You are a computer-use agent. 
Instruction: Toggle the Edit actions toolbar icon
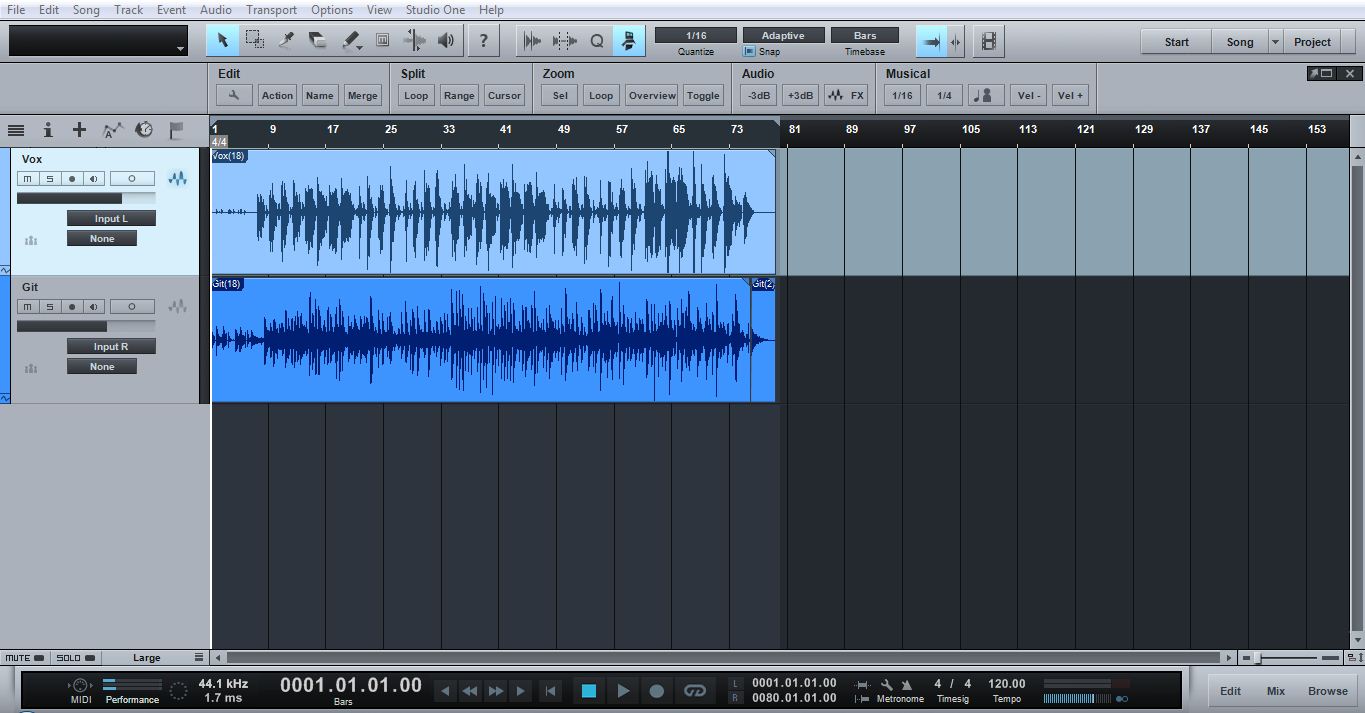629,41
